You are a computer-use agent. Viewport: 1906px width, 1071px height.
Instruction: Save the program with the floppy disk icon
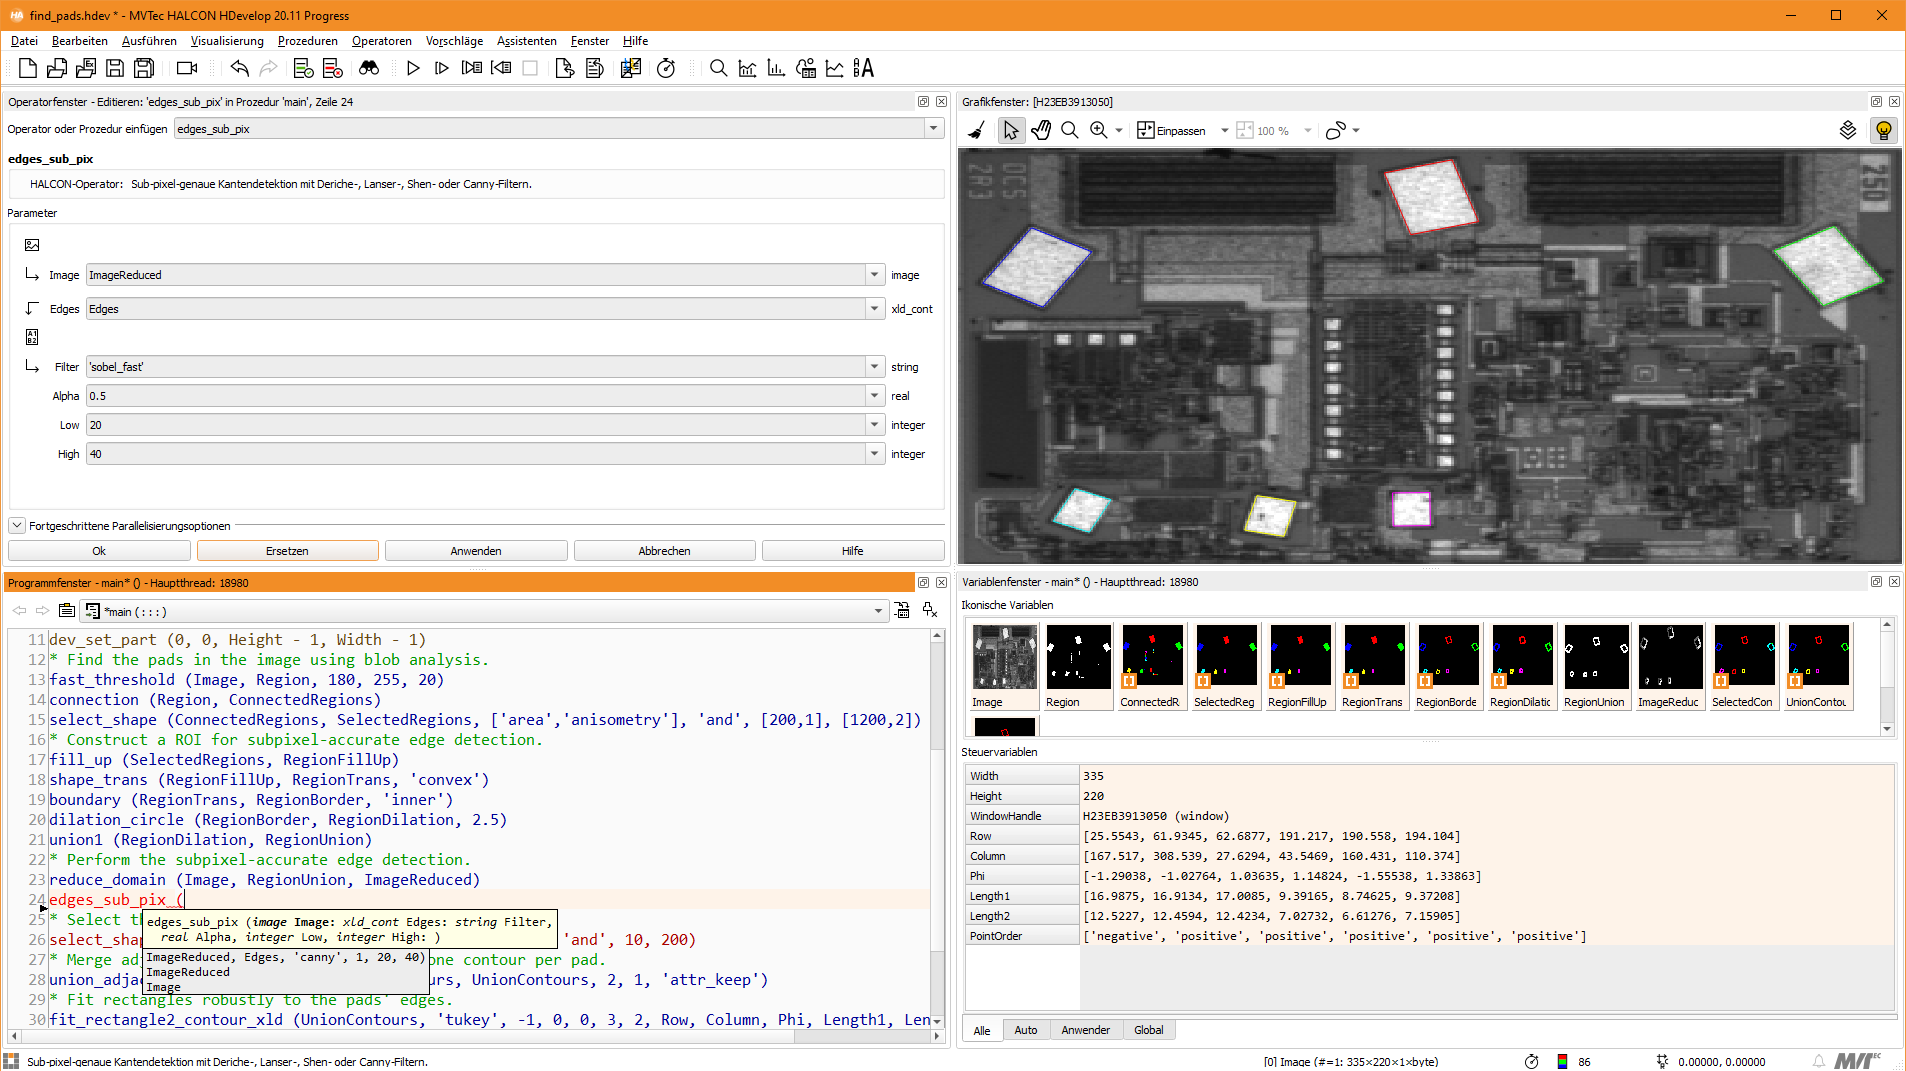(x=115, y=68)
